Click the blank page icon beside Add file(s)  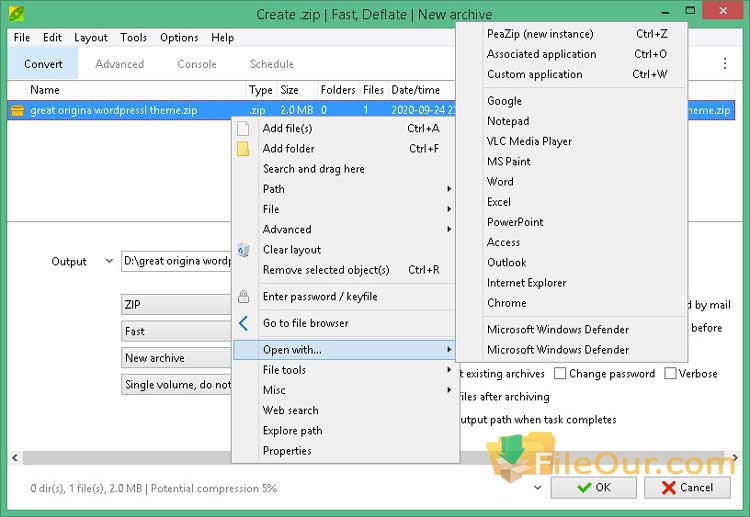(x=243, y=128)
